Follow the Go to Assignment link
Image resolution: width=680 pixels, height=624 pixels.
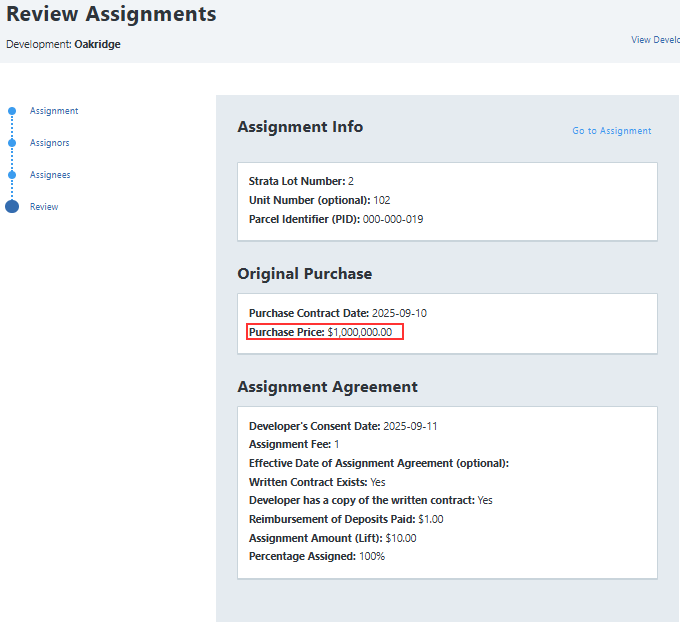pyautogui.click(x=611, y=131)
